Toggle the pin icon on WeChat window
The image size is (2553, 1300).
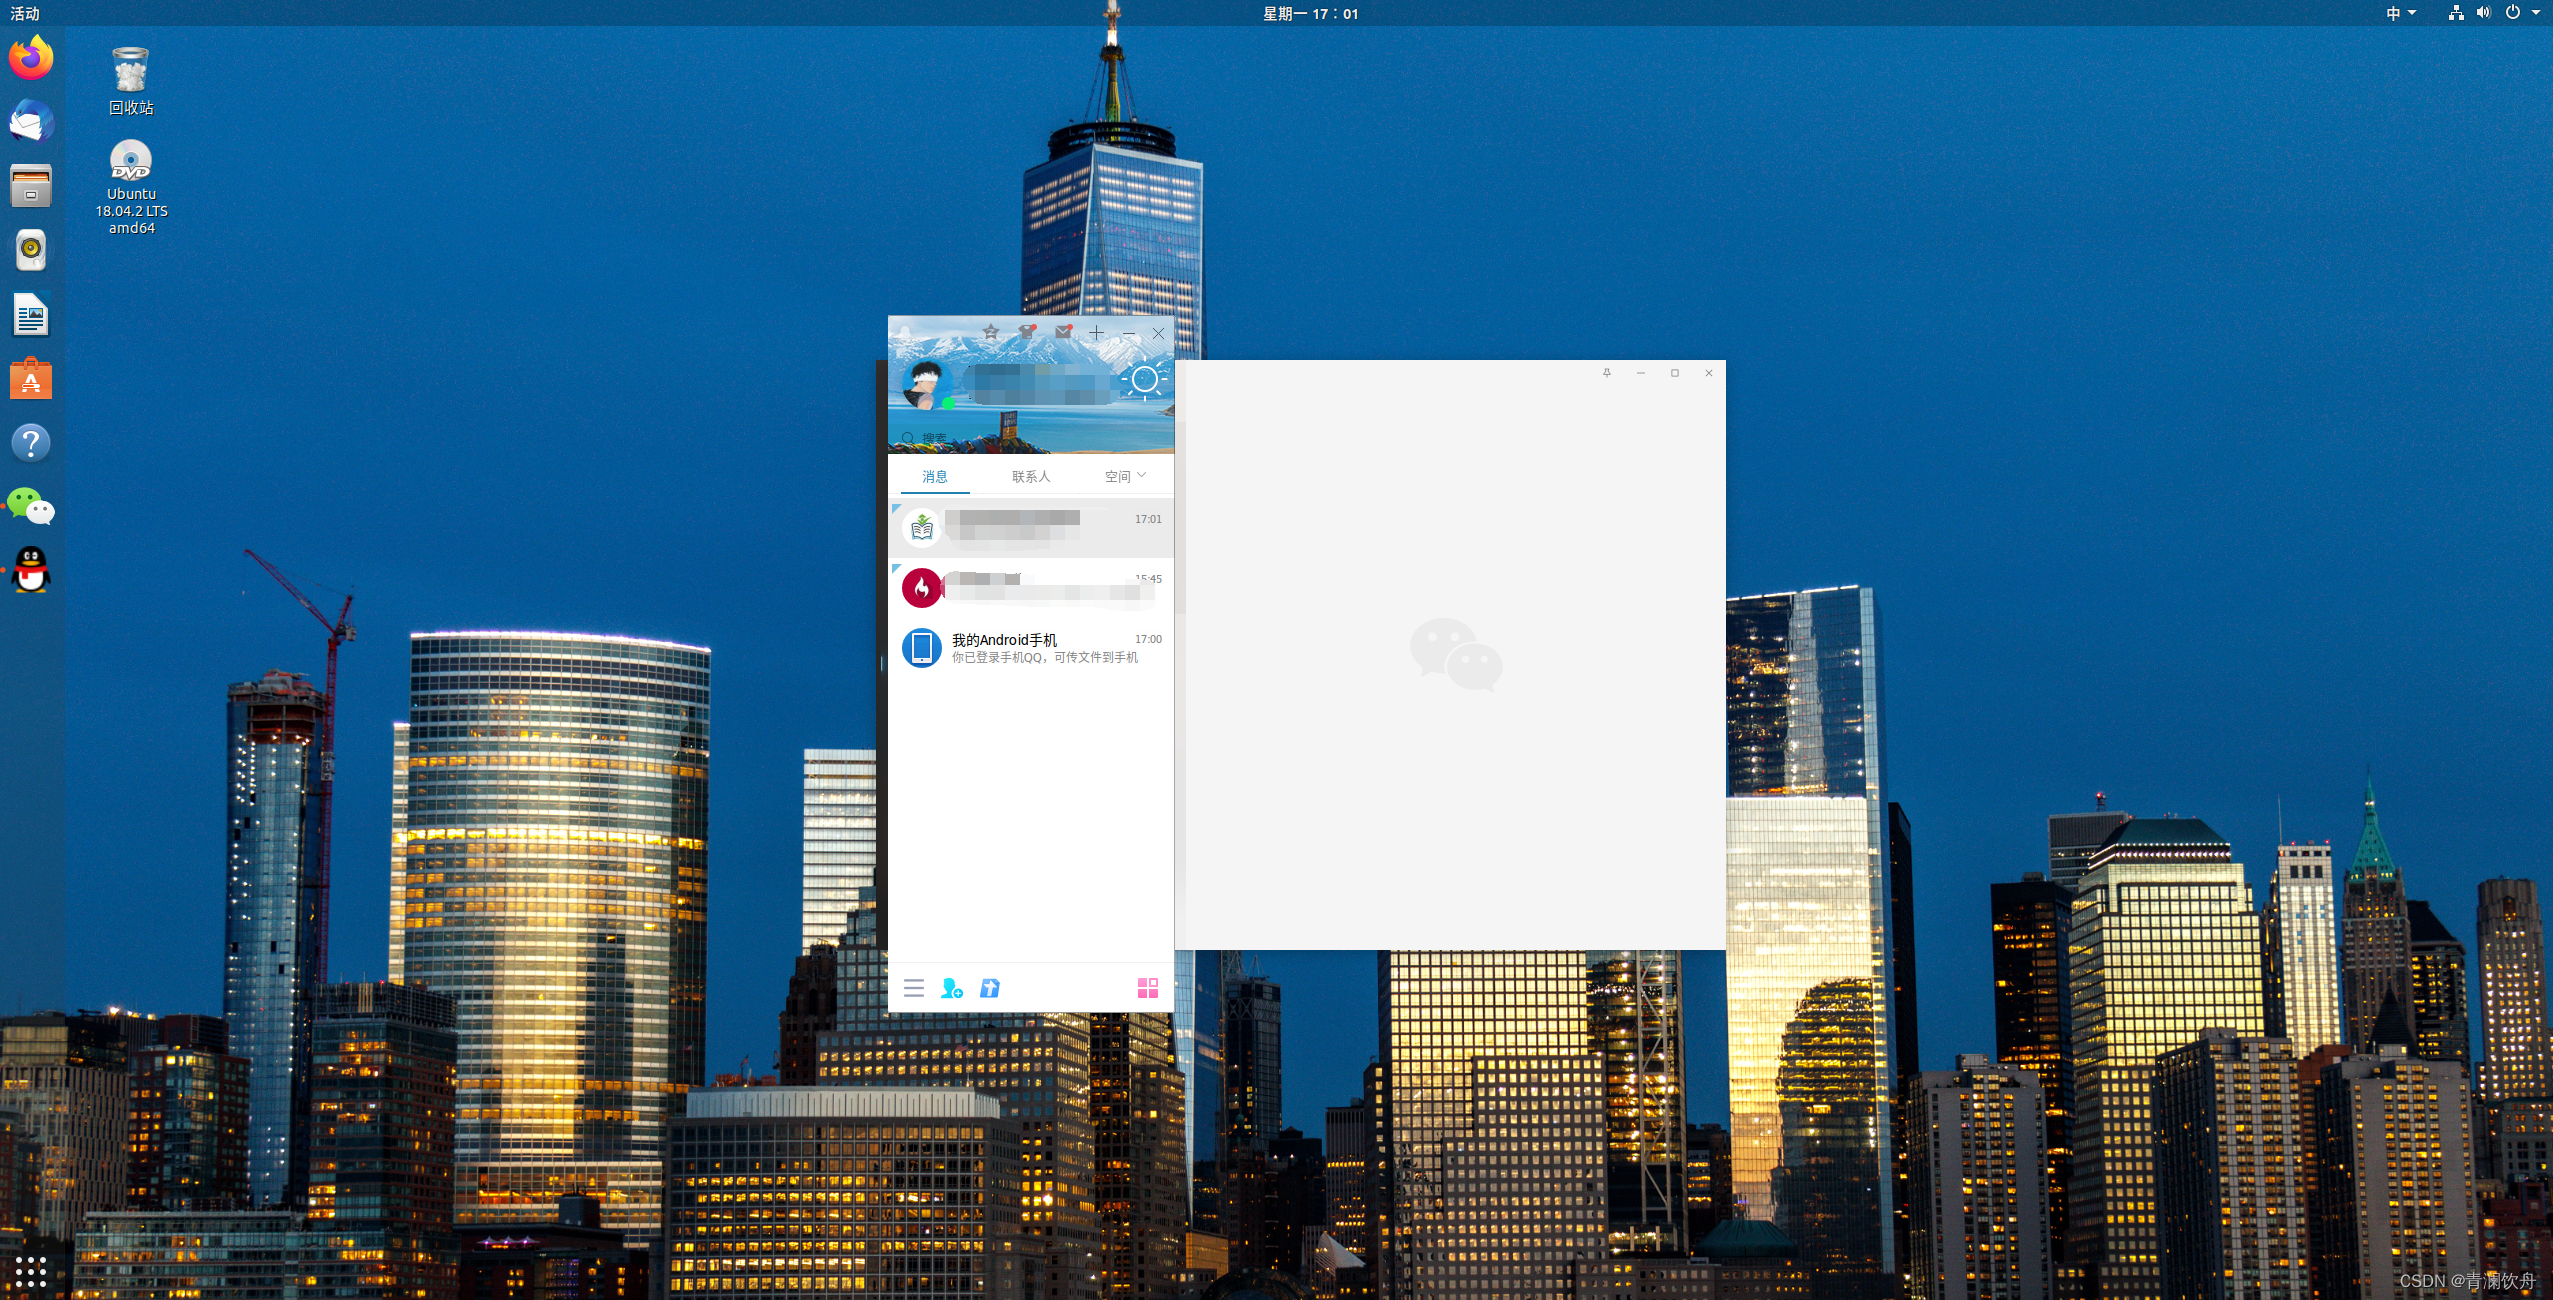click(x=1607, y=373)
